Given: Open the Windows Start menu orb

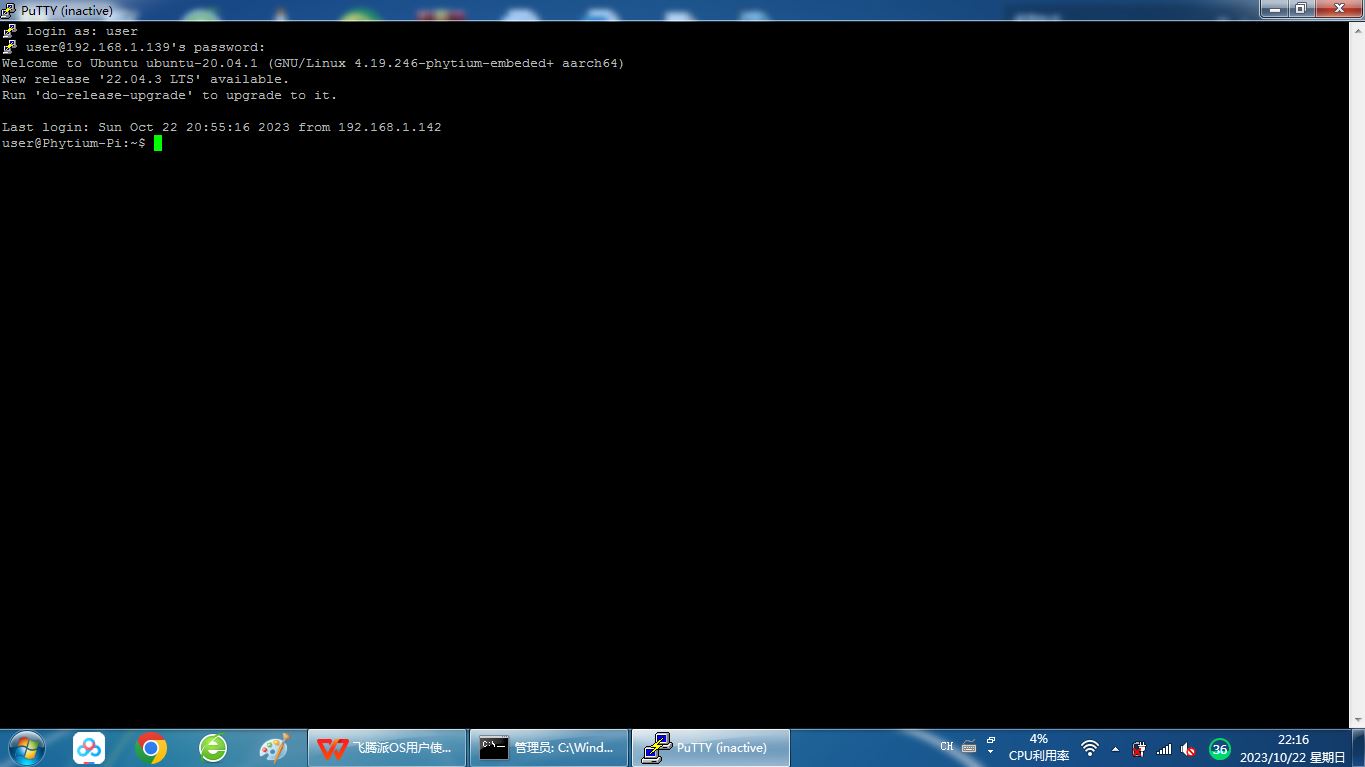Looking at the screenshot, I should pyautogui.click(x=26, y=747).
